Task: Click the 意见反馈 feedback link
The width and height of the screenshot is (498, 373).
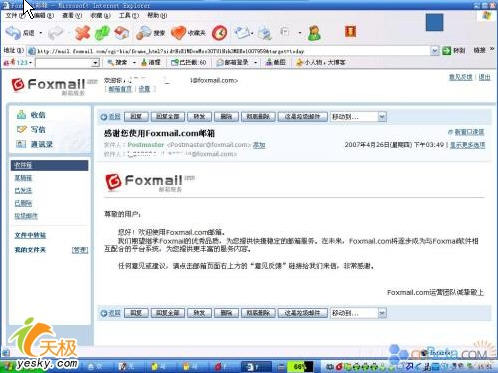Action: 461,77
